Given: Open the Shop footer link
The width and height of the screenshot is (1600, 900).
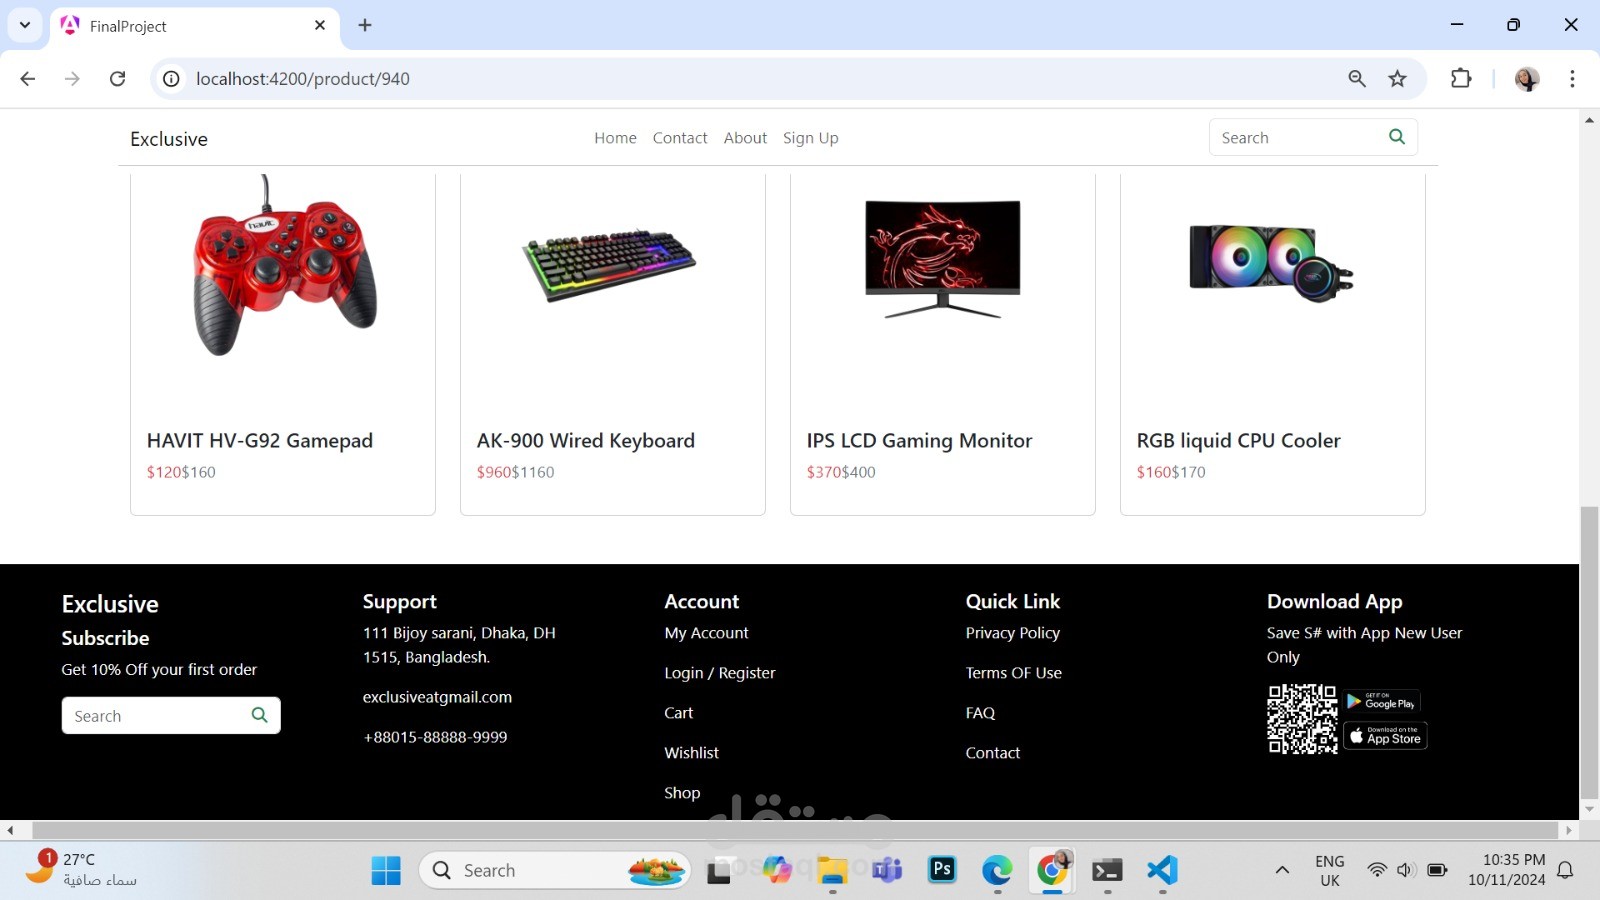Looking at the screenshot, I should point(682,793).
